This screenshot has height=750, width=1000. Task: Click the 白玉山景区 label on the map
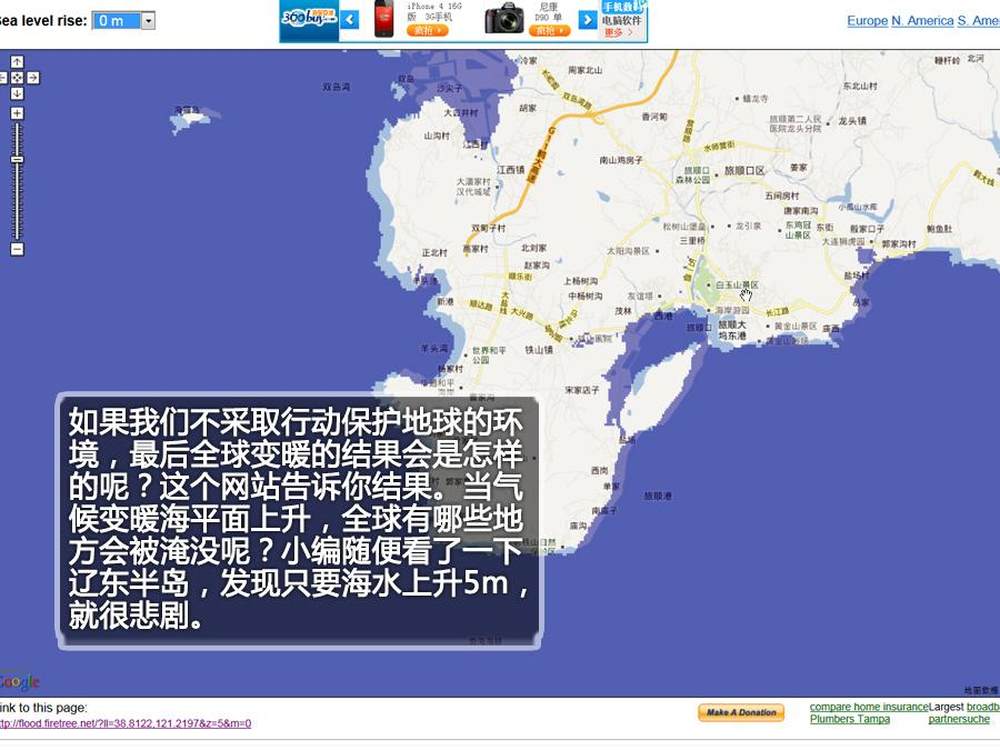click(737, 285)
